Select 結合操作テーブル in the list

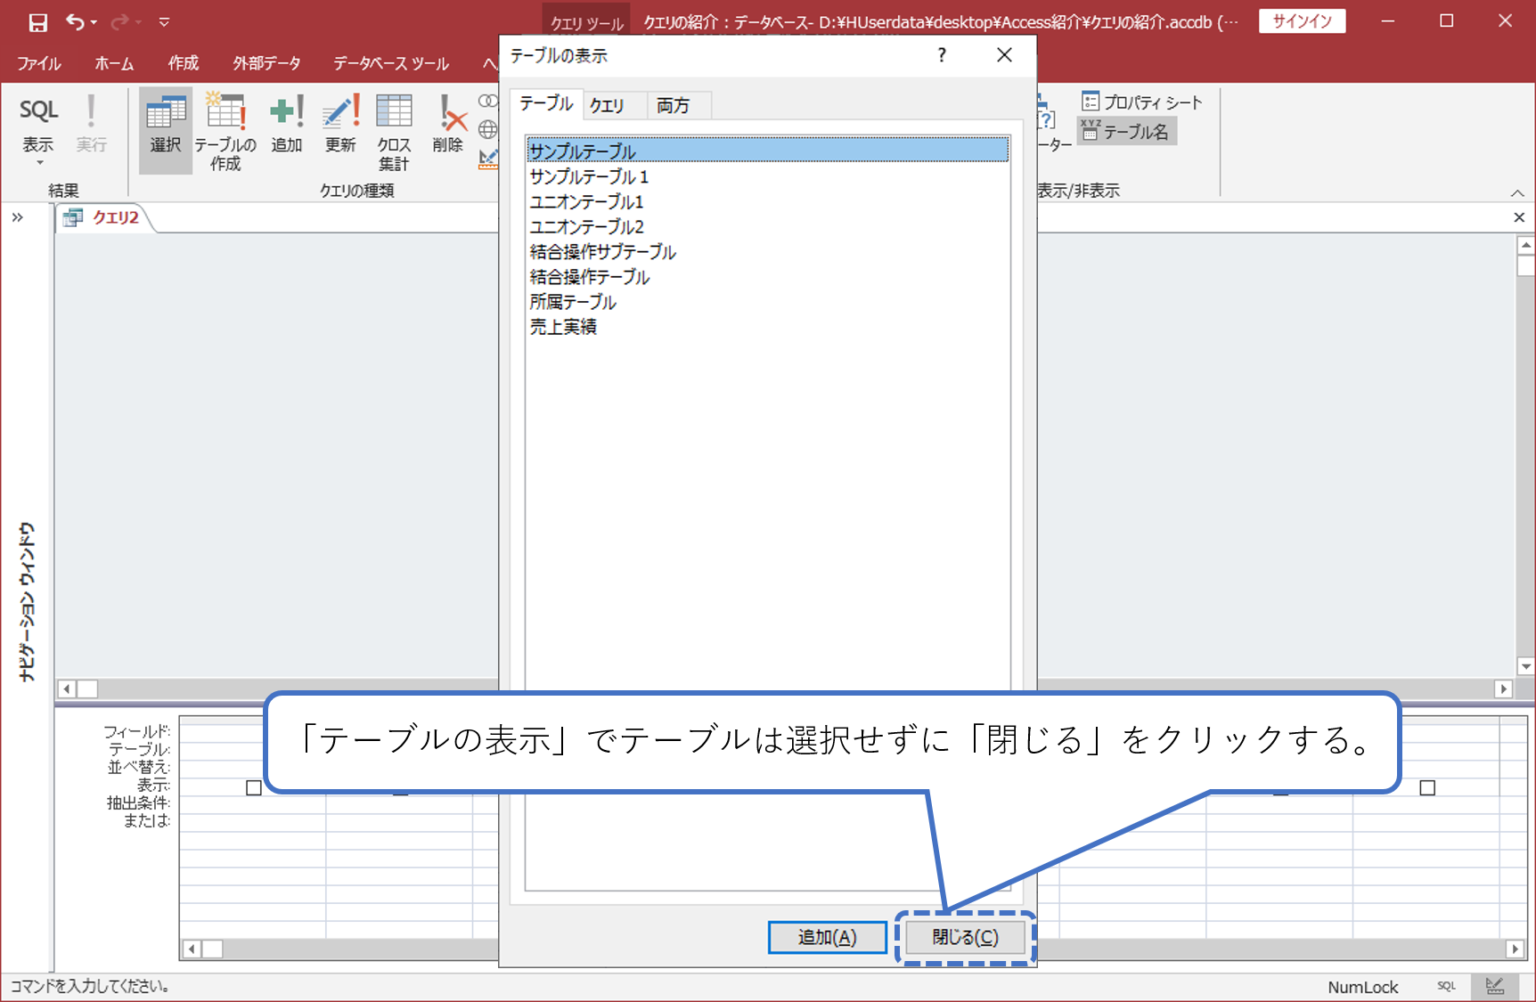pos(767,276)
